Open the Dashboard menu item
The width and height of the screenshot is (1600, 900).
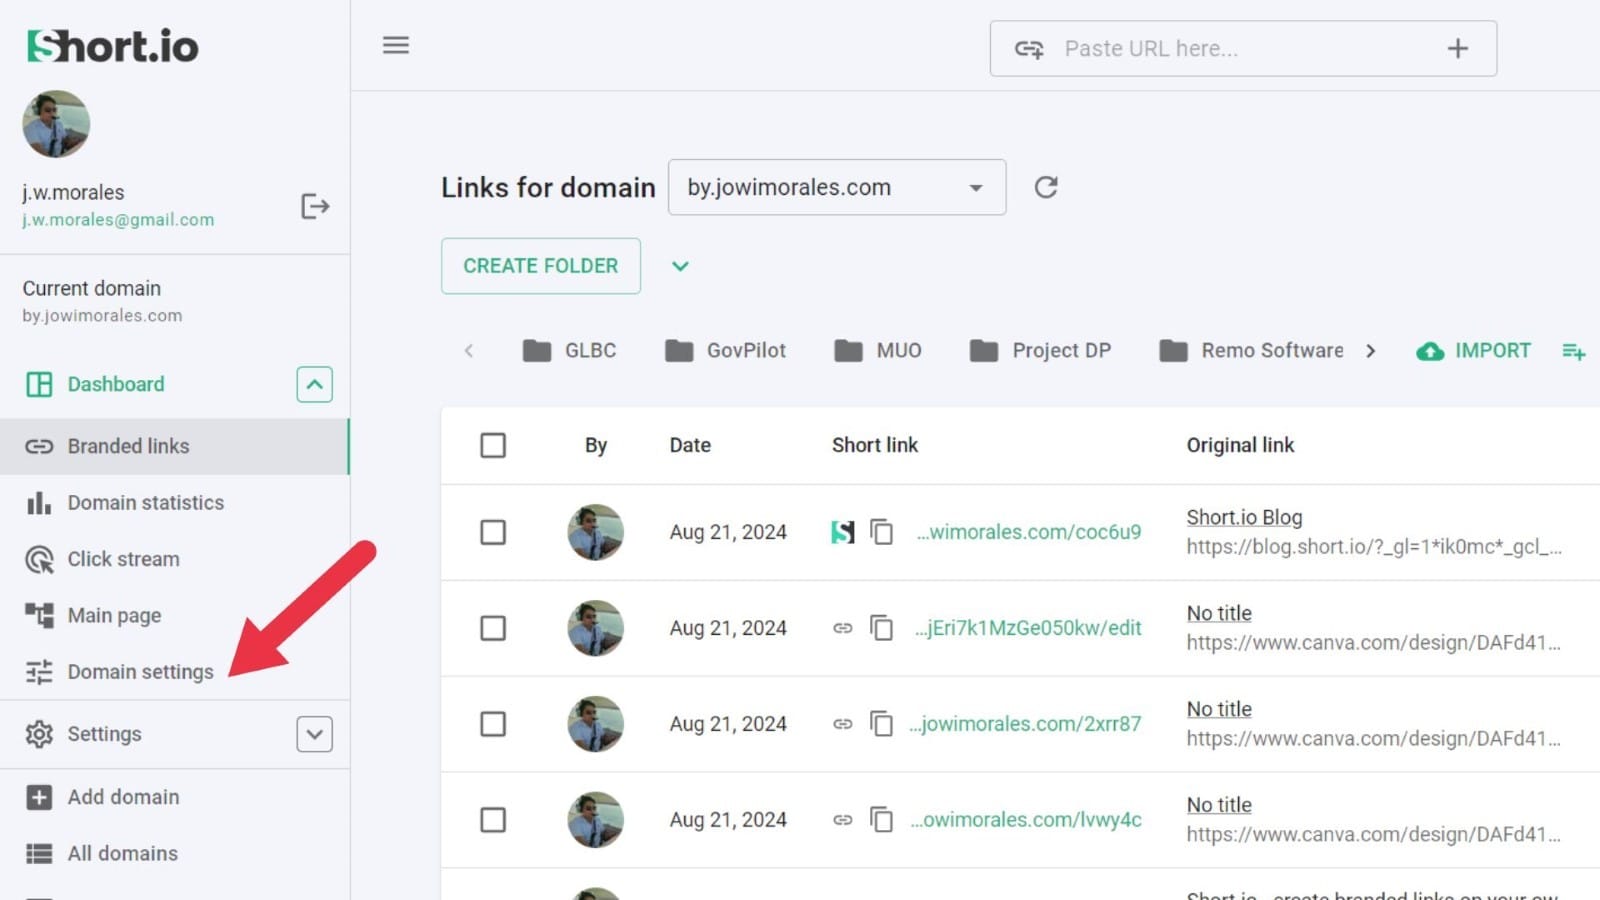[x=116, y=384]
